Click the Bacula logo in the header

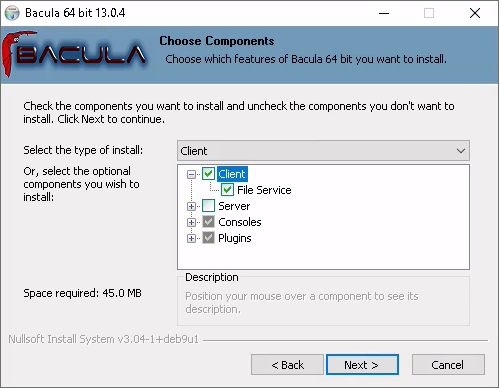click(74, 54)
